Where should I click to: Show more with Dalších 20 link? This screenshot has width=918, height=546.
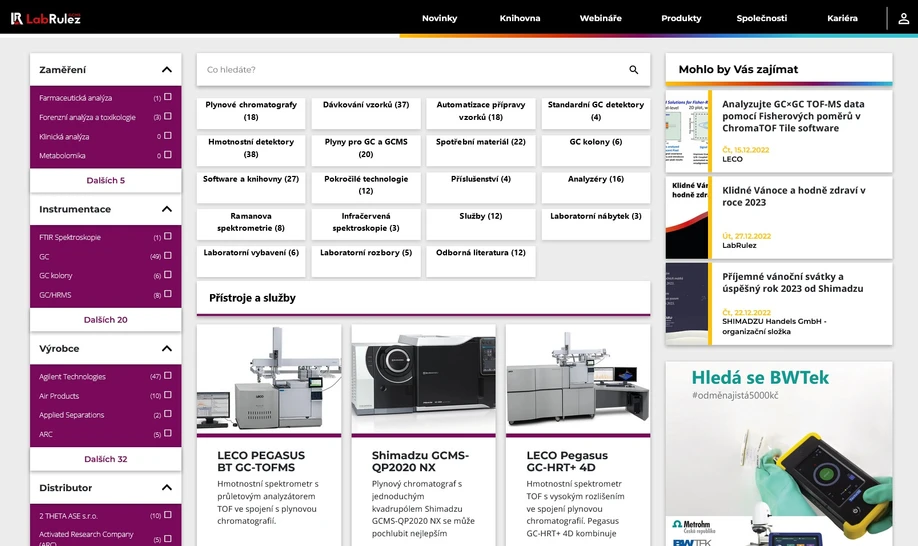coord(106,320)
